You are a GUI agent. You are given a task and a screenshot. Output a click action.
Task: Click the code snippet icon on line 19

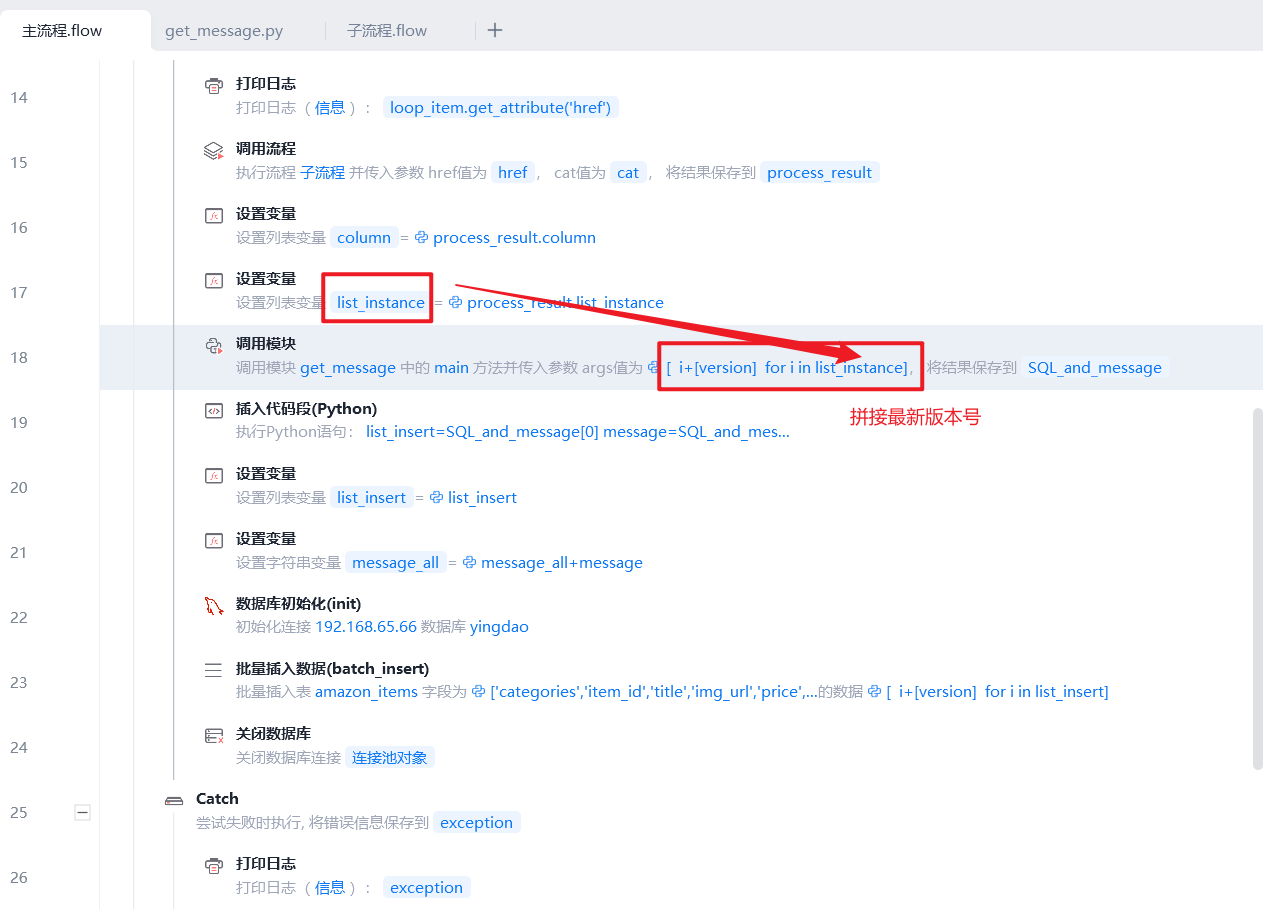coord(214,411)
